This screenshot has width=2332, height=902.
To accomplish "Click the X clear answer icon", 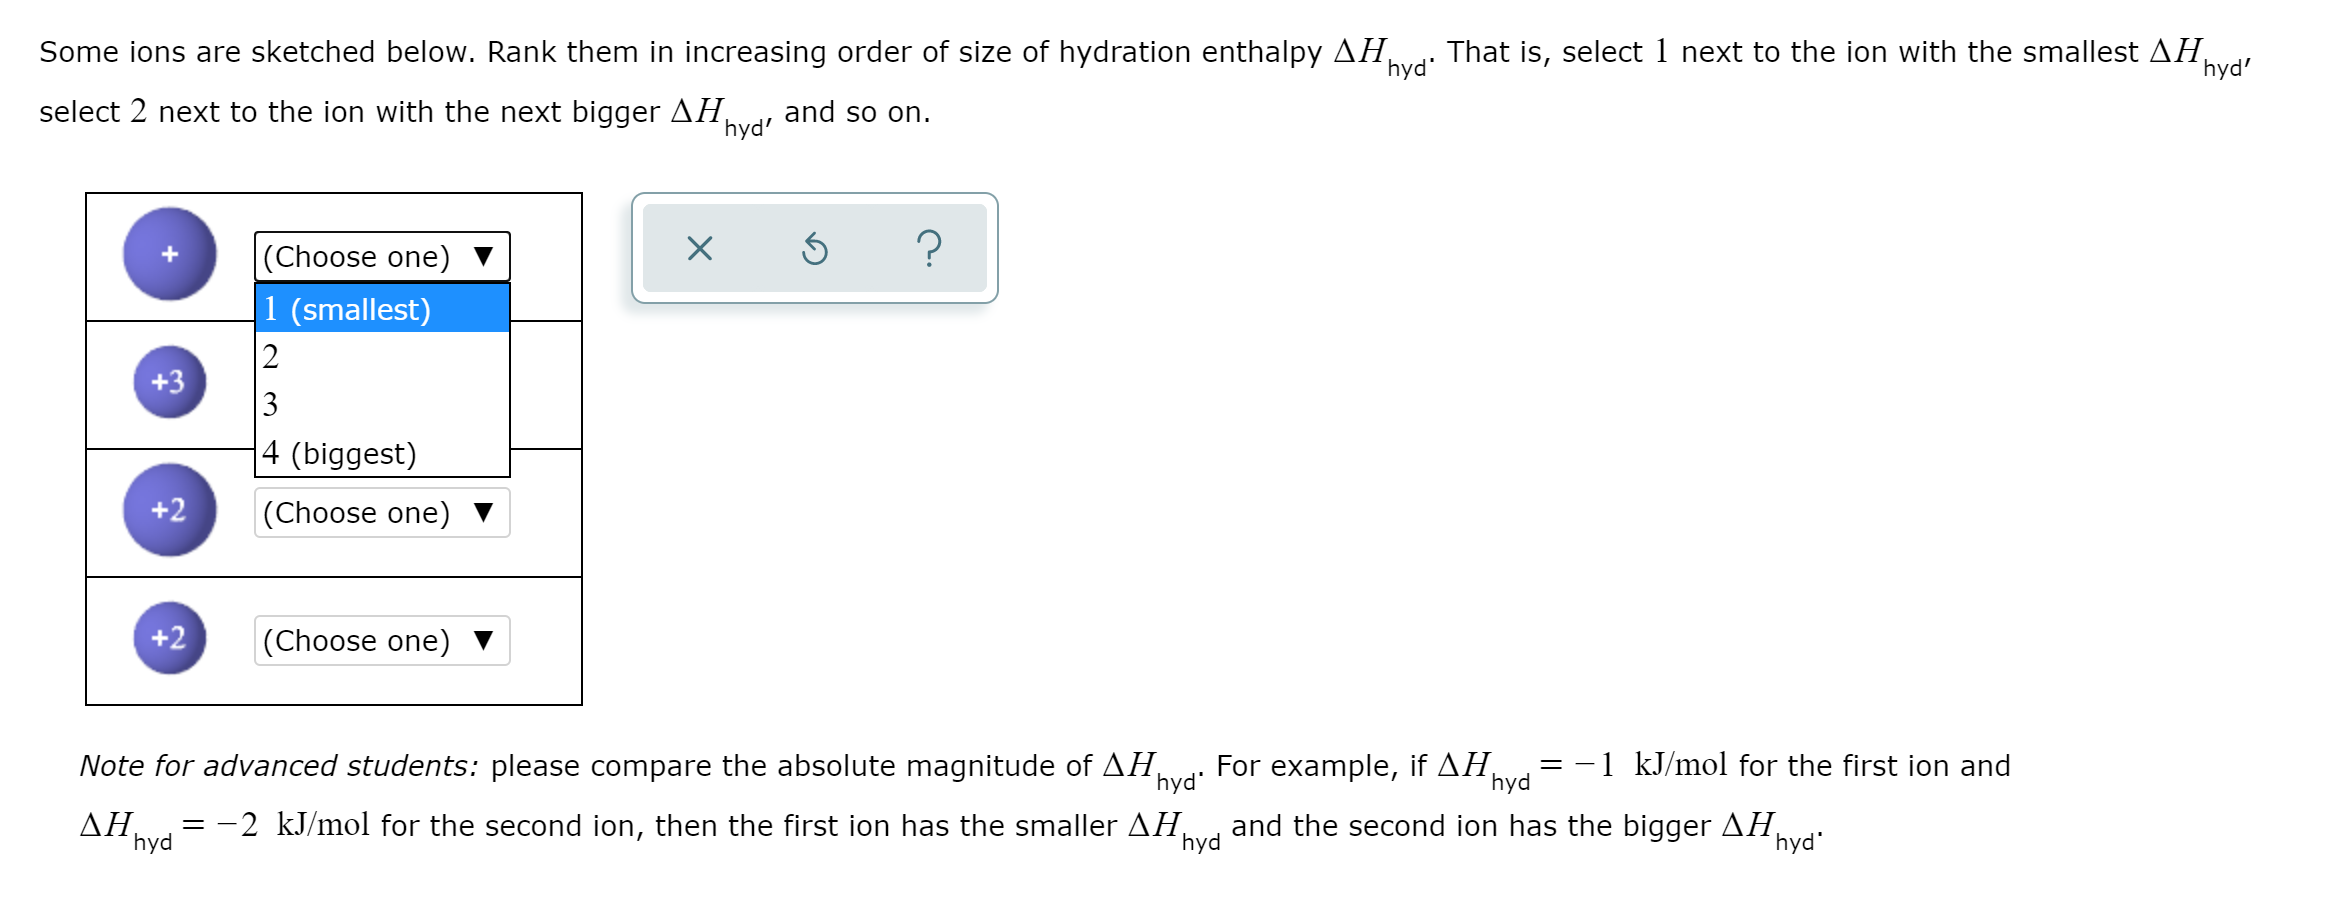I will (x=700, y=248).
